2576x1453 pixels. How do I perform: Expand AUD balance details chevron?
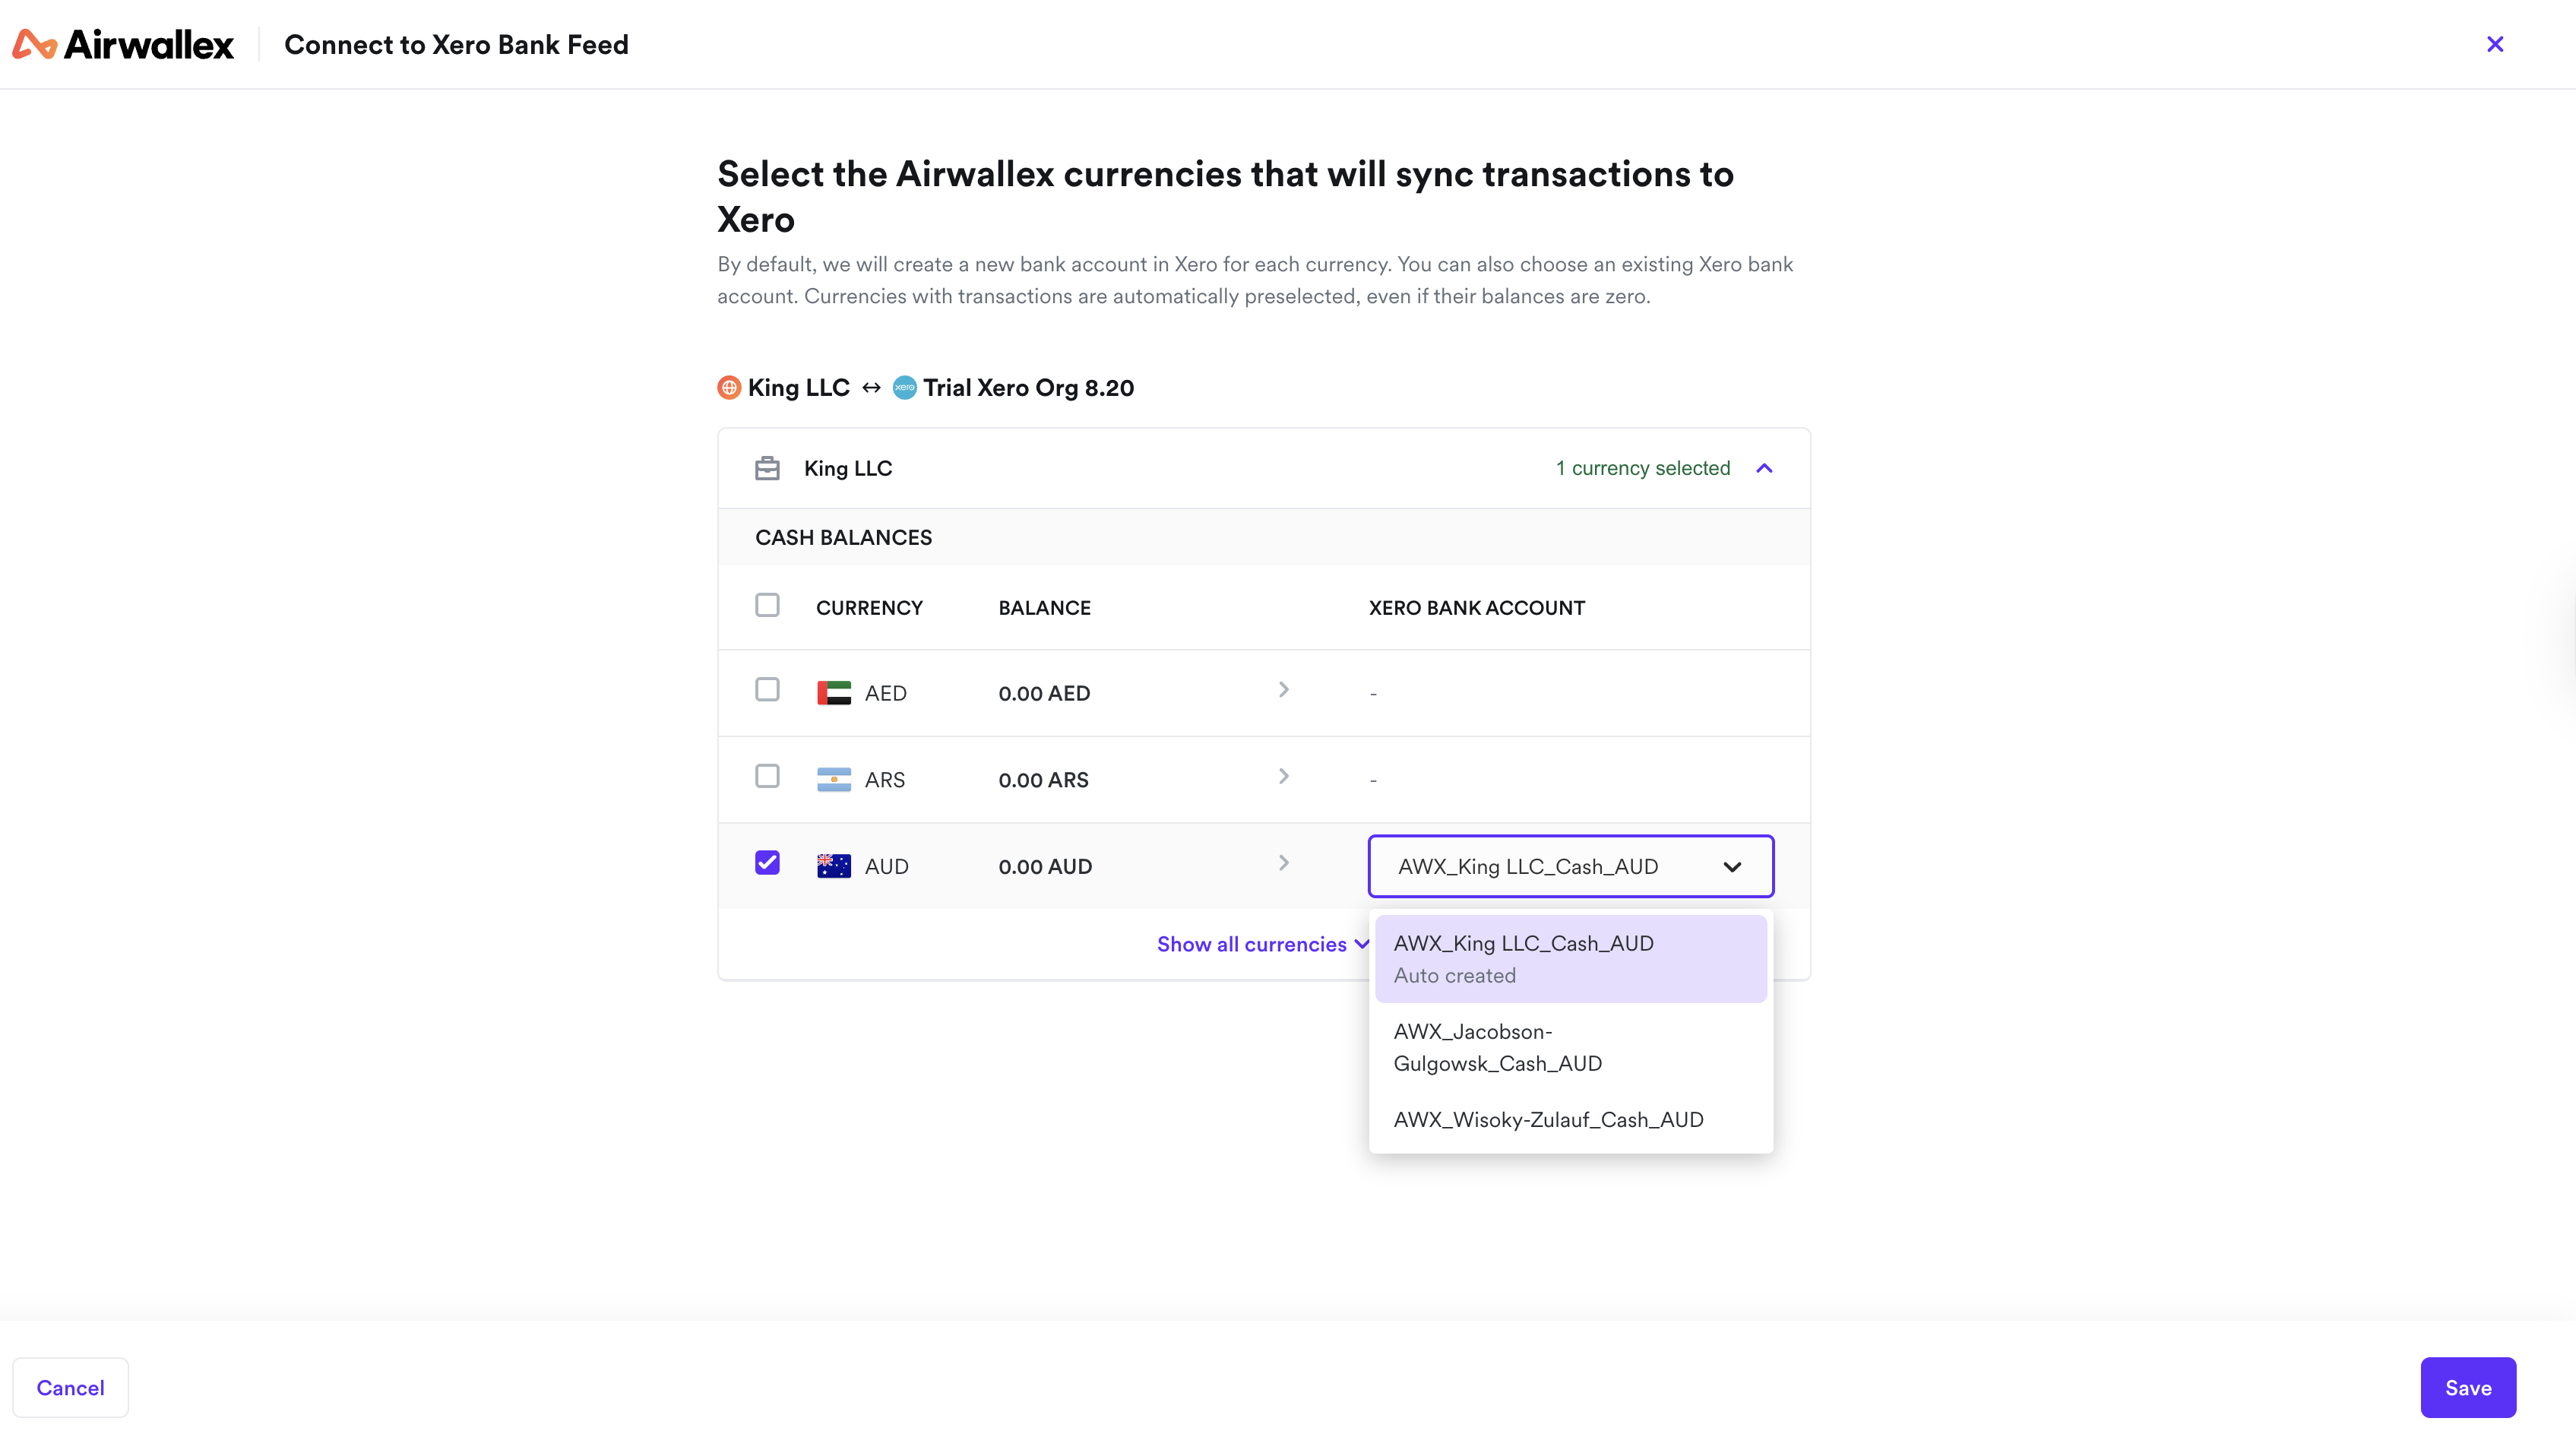(1284, 863)
